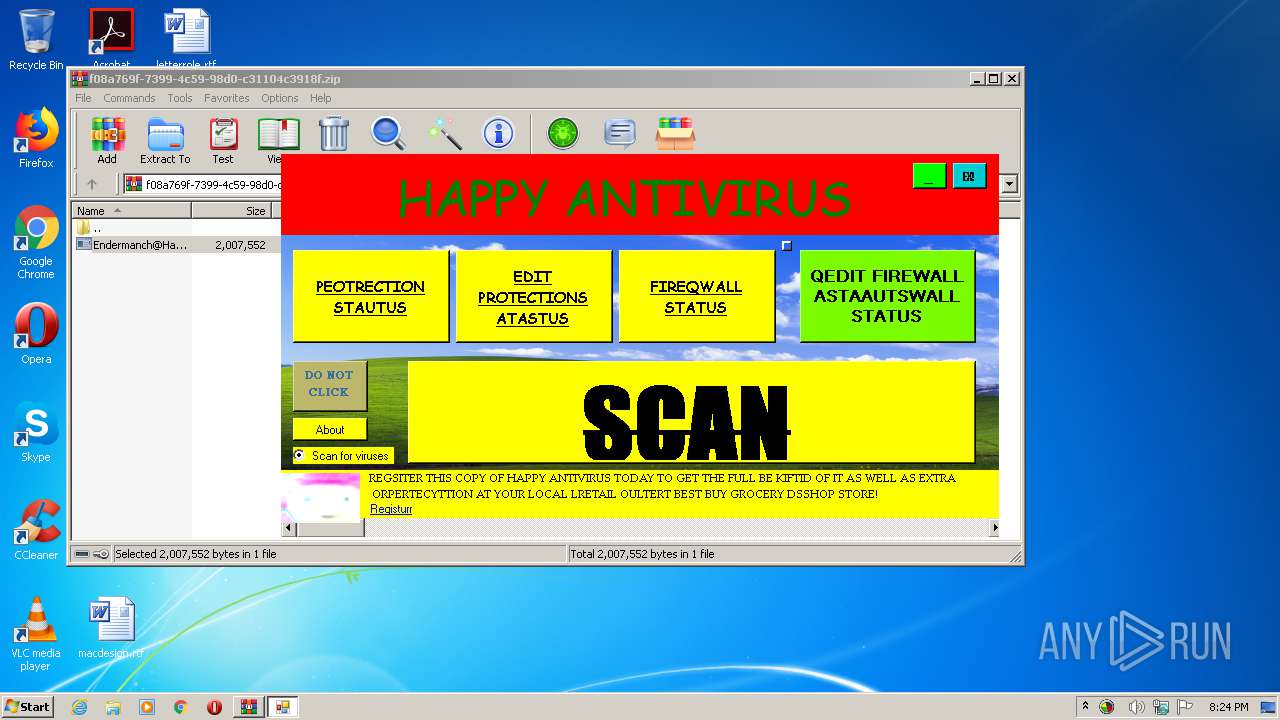Image resolution: width=1280 pixels, height=720 pixels.
Task: Open the Favorites menu
Action: [227, 98]
